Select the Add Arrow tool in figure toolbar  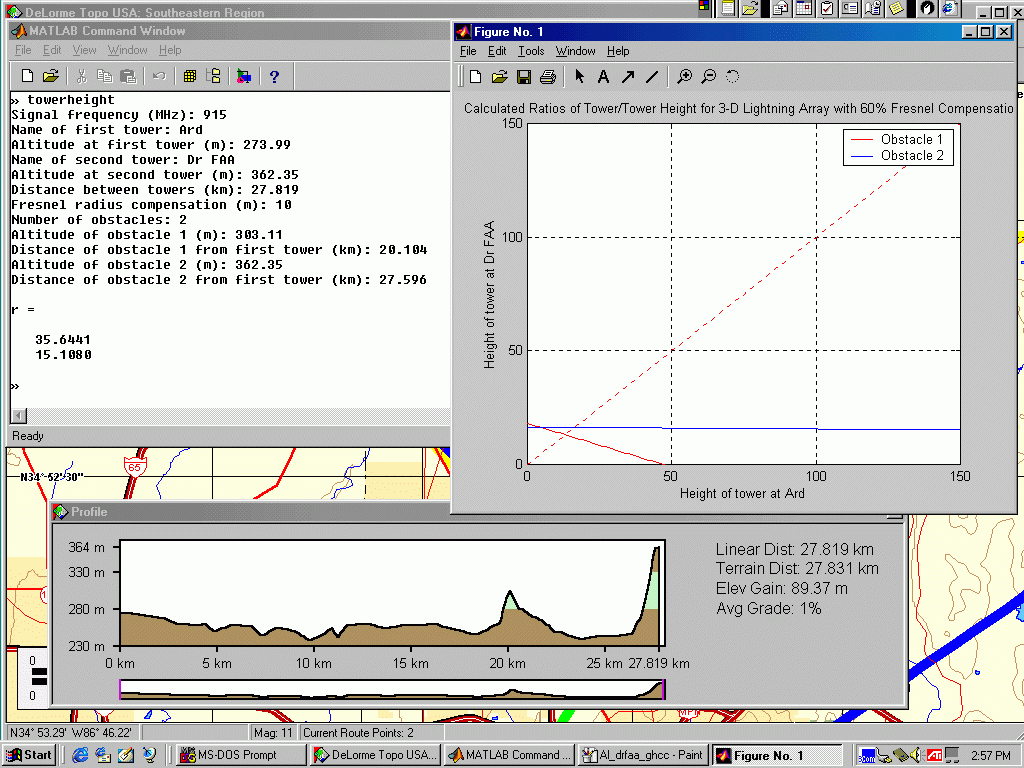click(x=628, y=77)
